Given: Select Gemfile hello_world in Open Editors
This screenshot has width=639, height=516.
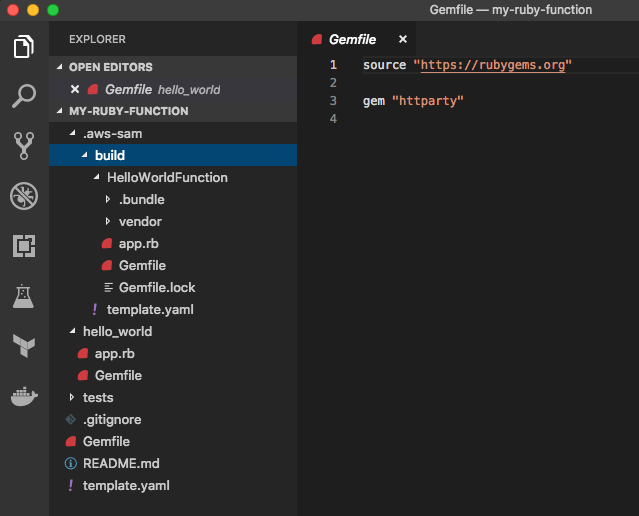Looking at the screenshot, I should tap(173, 89).
